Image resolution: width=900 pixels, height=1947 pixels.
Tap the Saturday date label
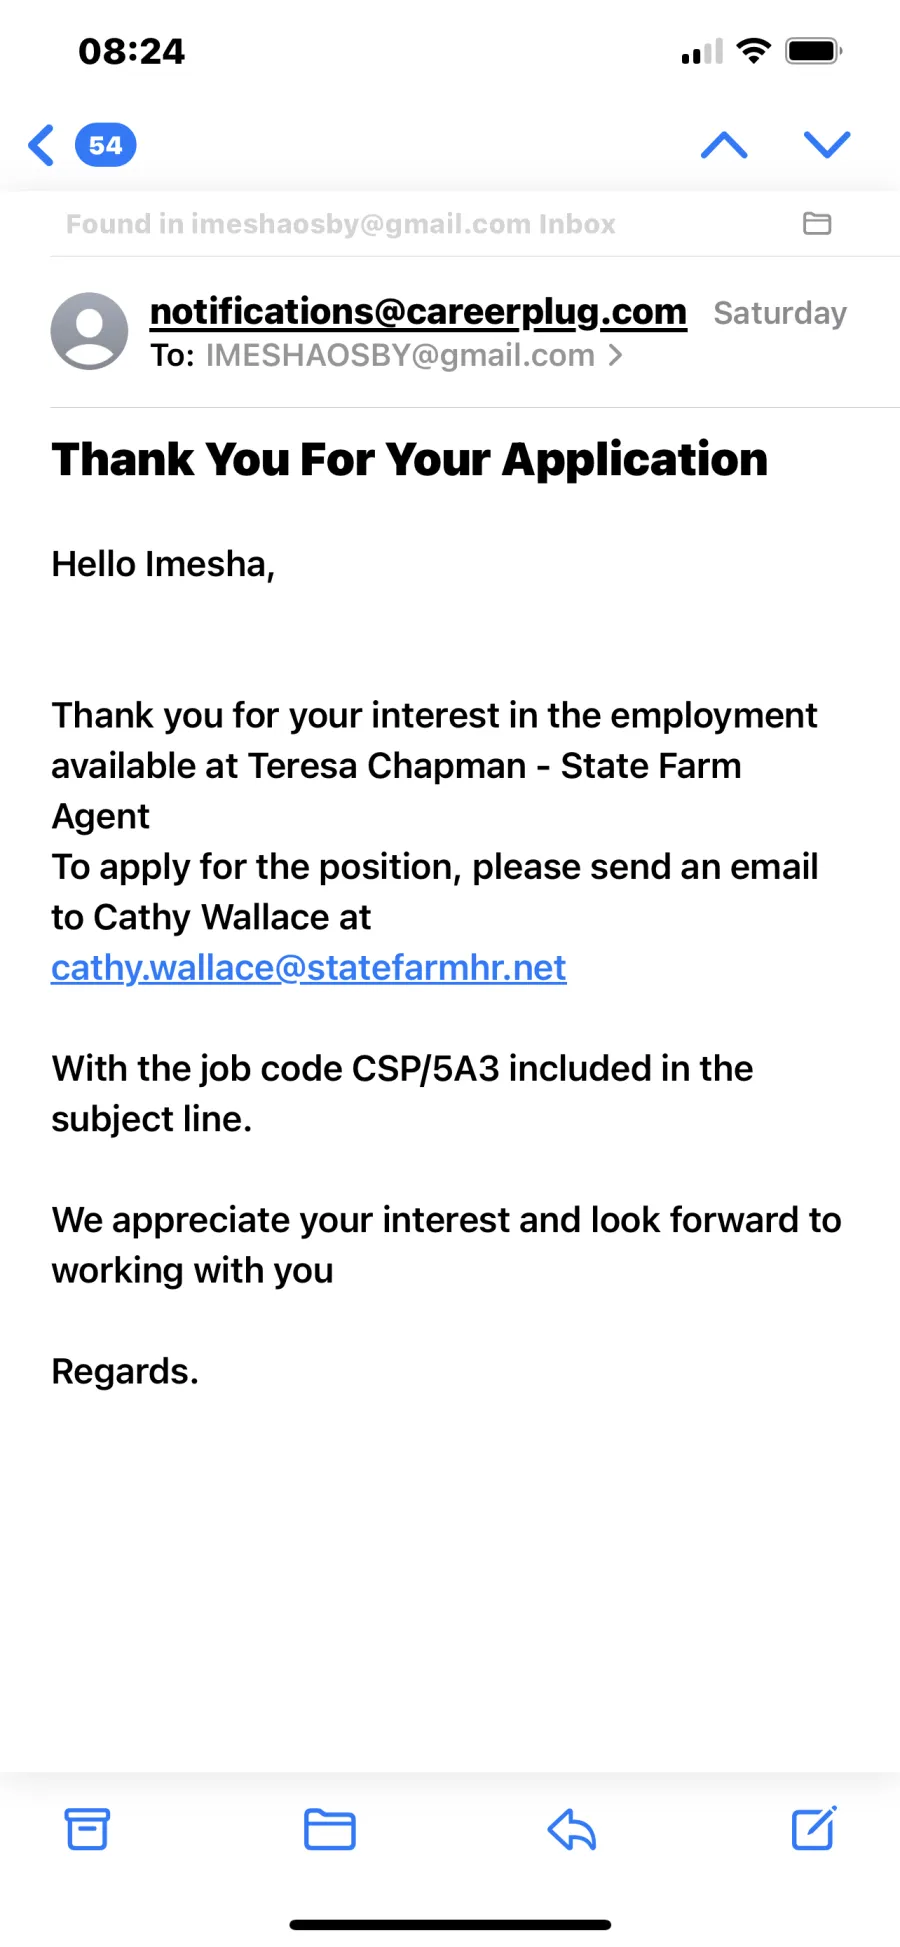(780, 313)
